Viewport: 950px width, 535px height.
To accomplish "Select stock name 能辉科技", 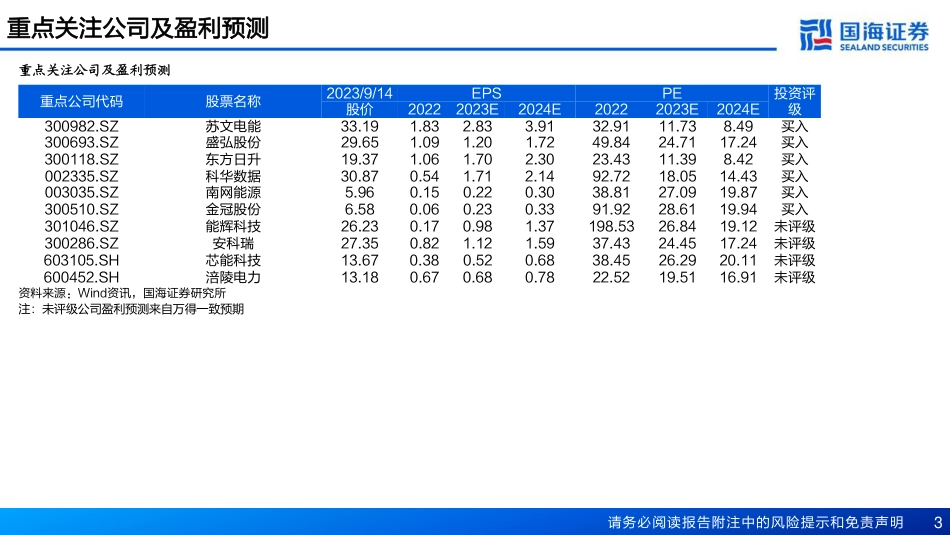I will [x=233, y=227].
